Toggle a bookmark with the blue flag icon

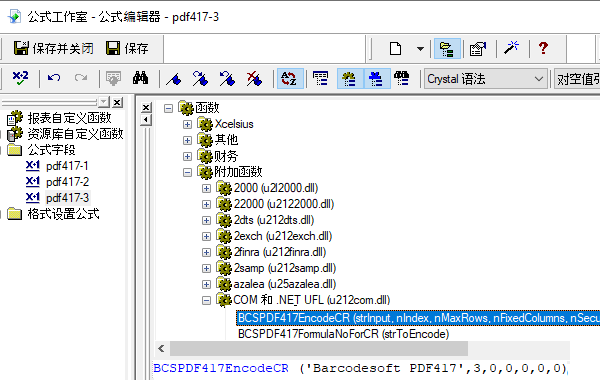pos(174,79)
